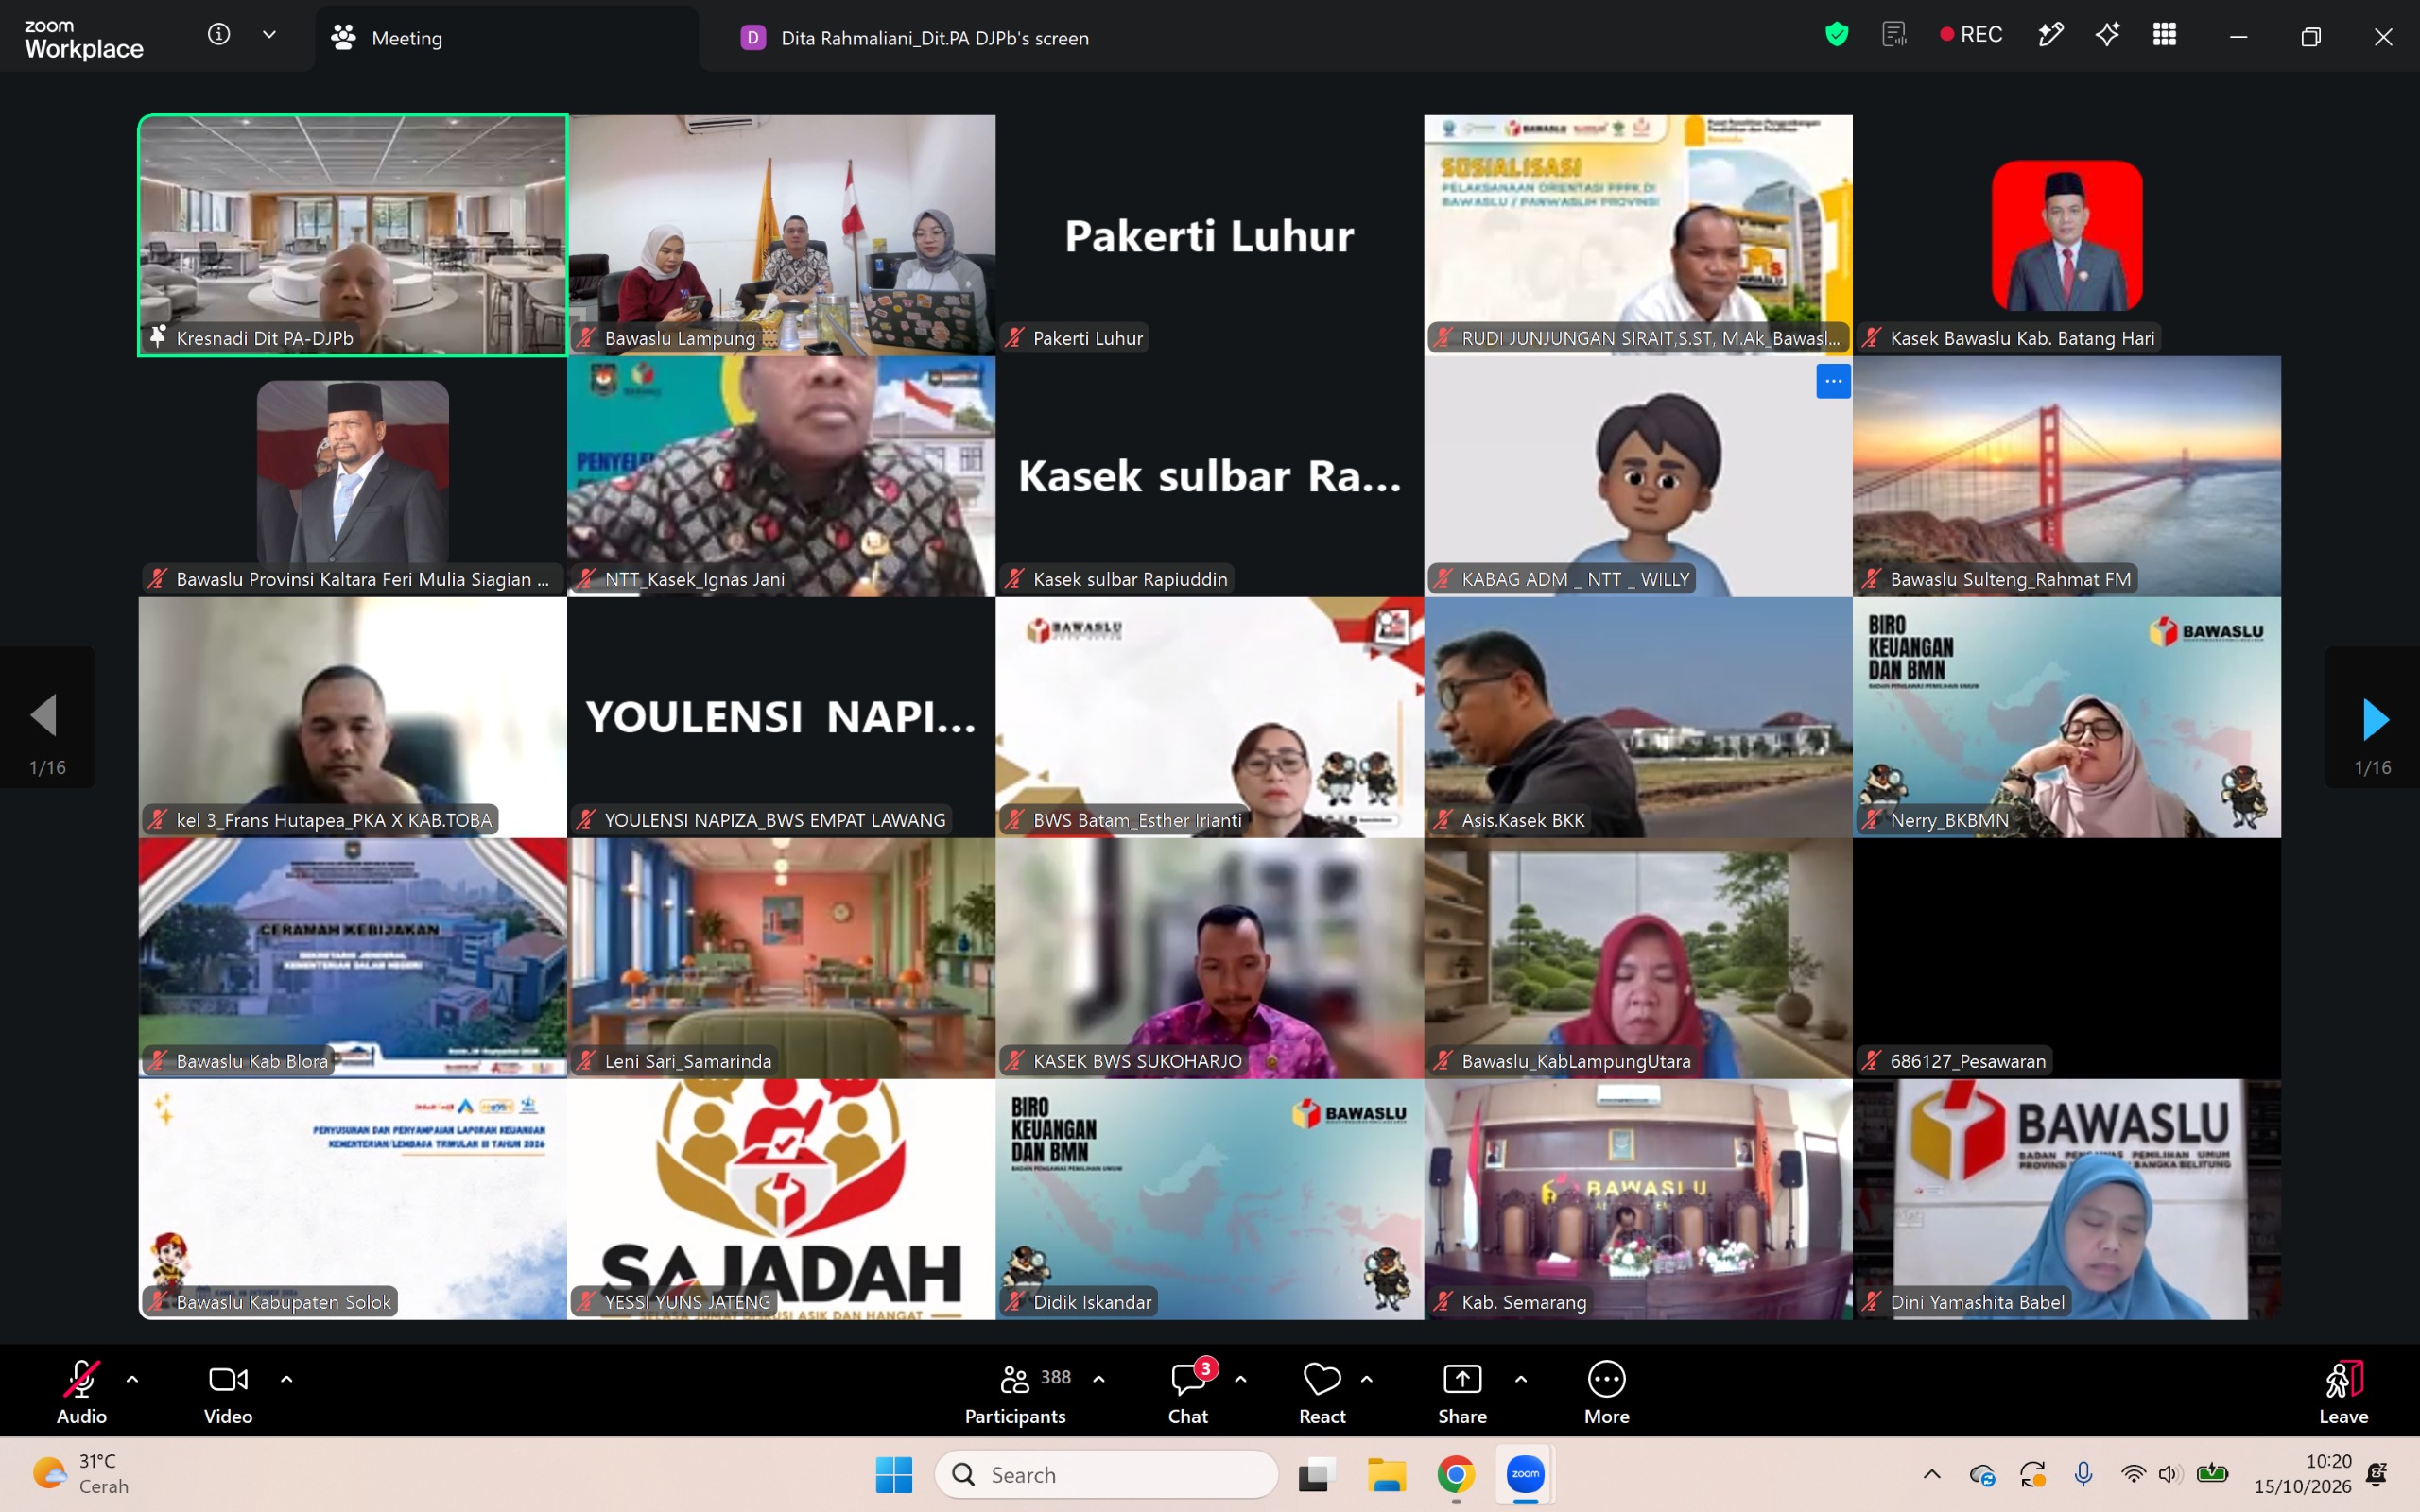The height and width of the screenshot is (1512, 2420).
Task: Click the REC recording indicator
Action: (x=1971, y=35)
